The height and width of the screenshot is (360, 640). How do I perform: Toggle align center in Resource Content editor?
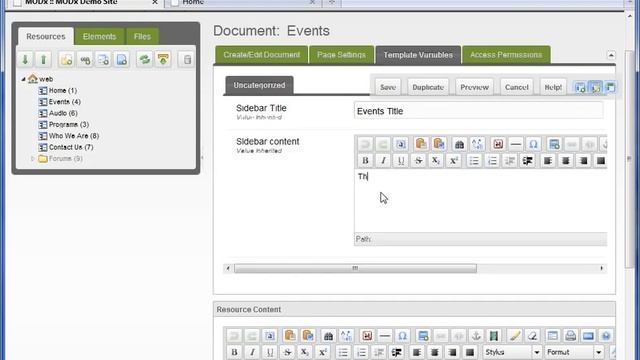434,352
